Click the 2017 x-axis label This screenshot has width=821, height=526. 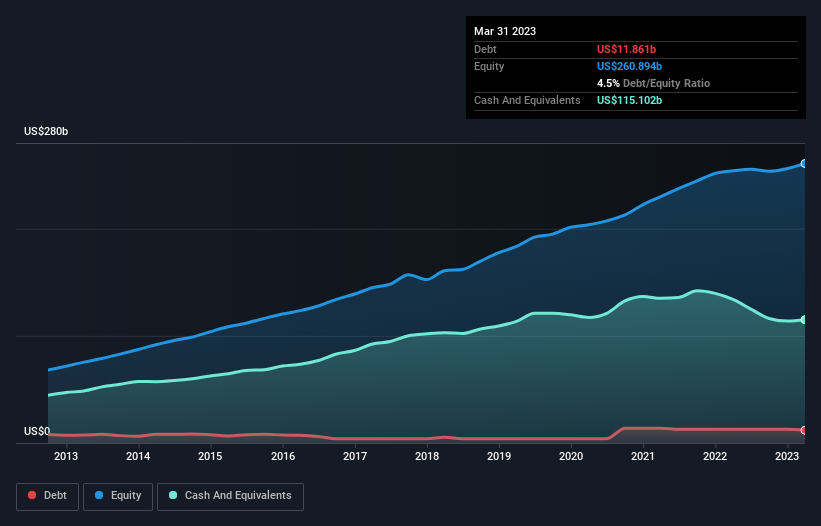355,456
